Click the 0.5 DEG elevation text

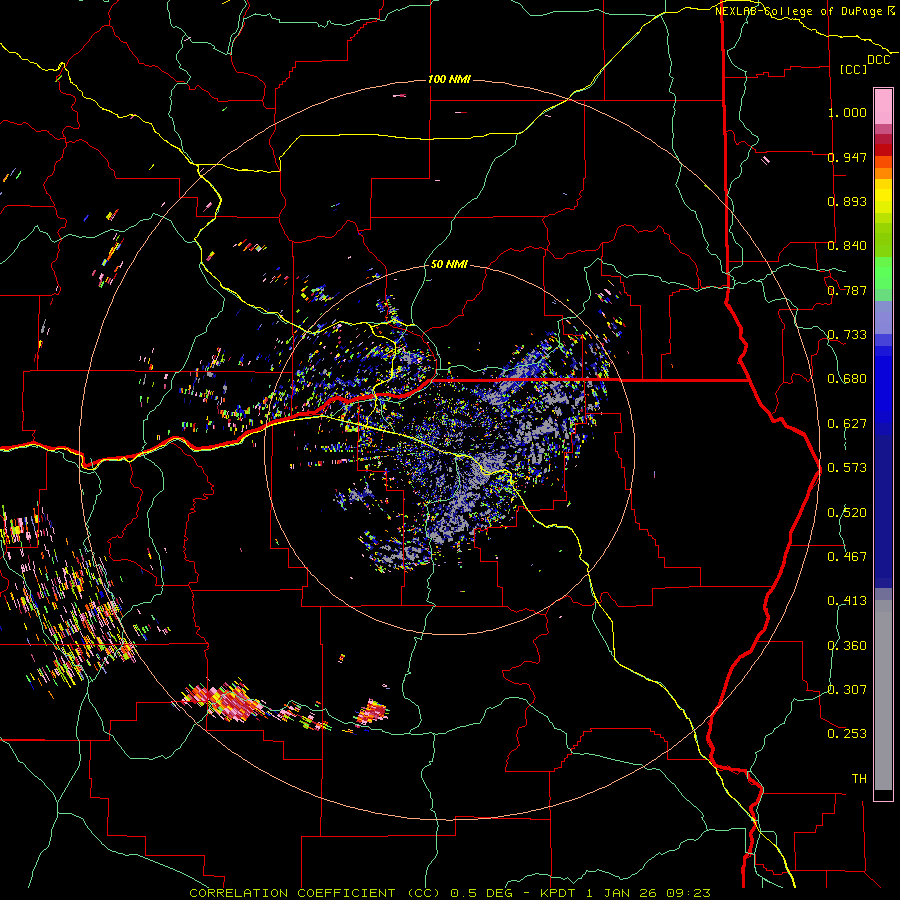click(481, 893)
